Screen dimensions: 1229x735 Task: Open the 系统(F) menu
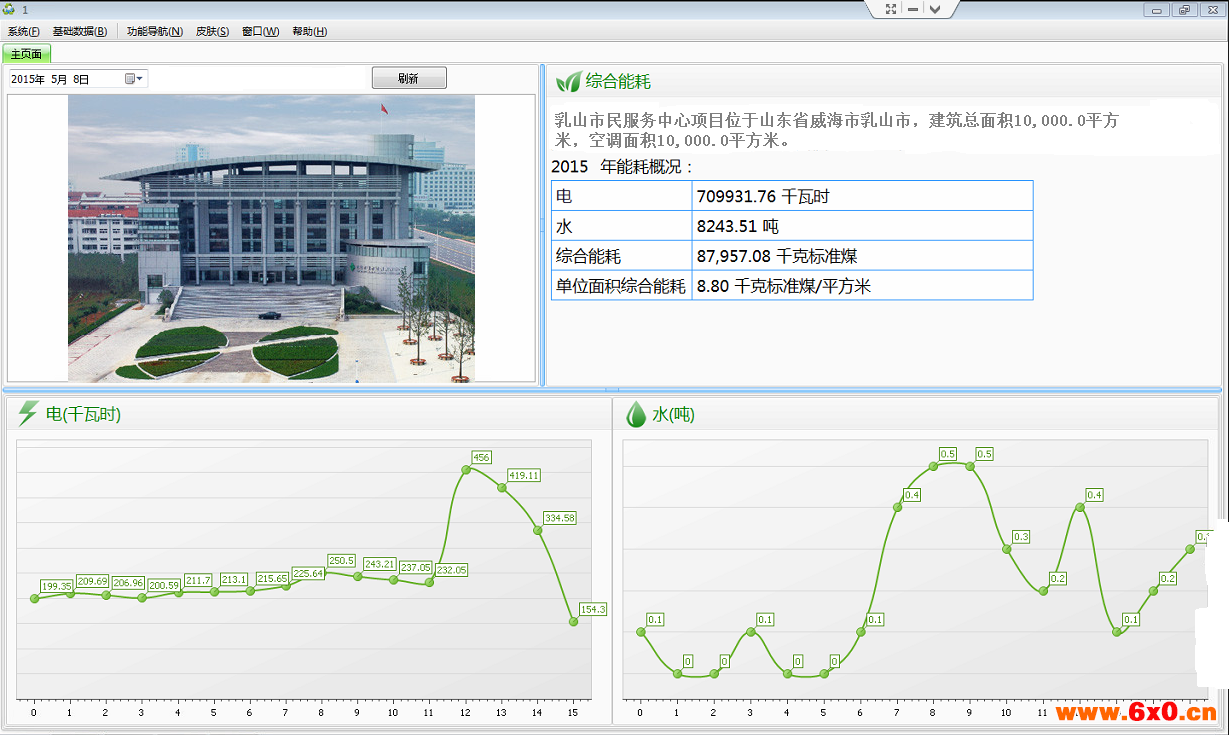[x=24, y=31]
